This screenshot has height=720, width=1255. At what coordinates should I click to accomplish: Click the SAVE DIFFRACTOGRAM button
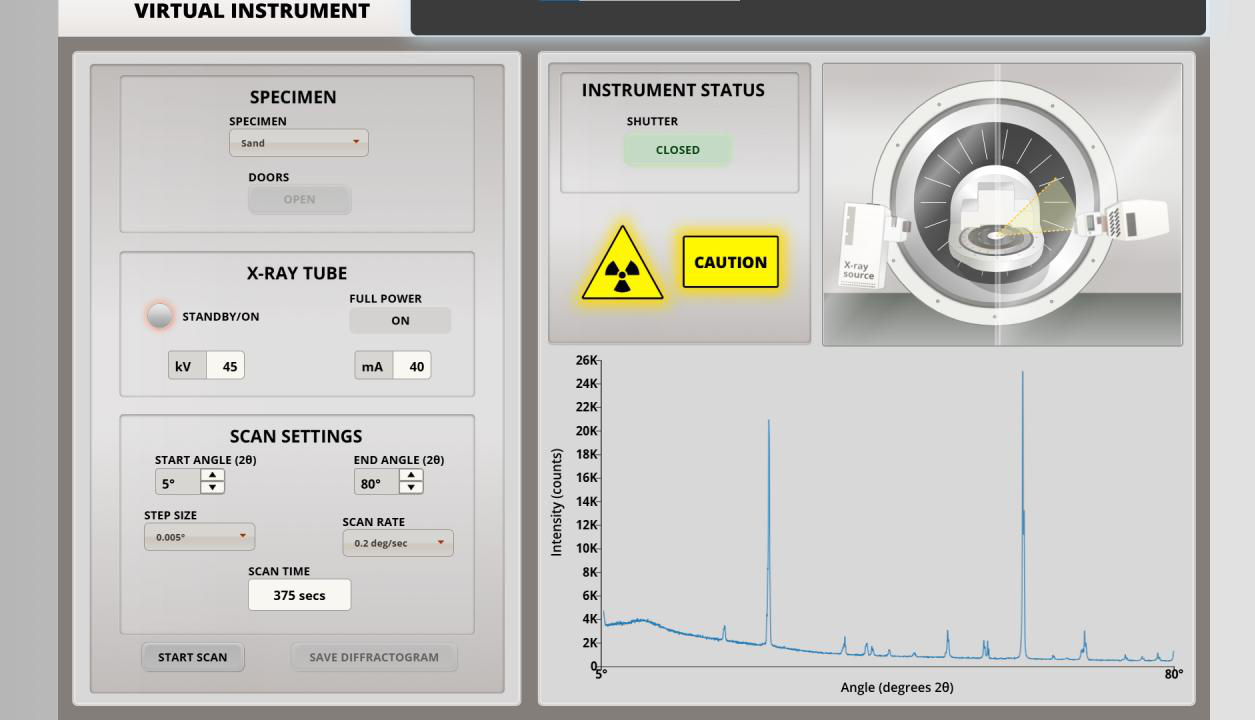click(x=374, y=657)
